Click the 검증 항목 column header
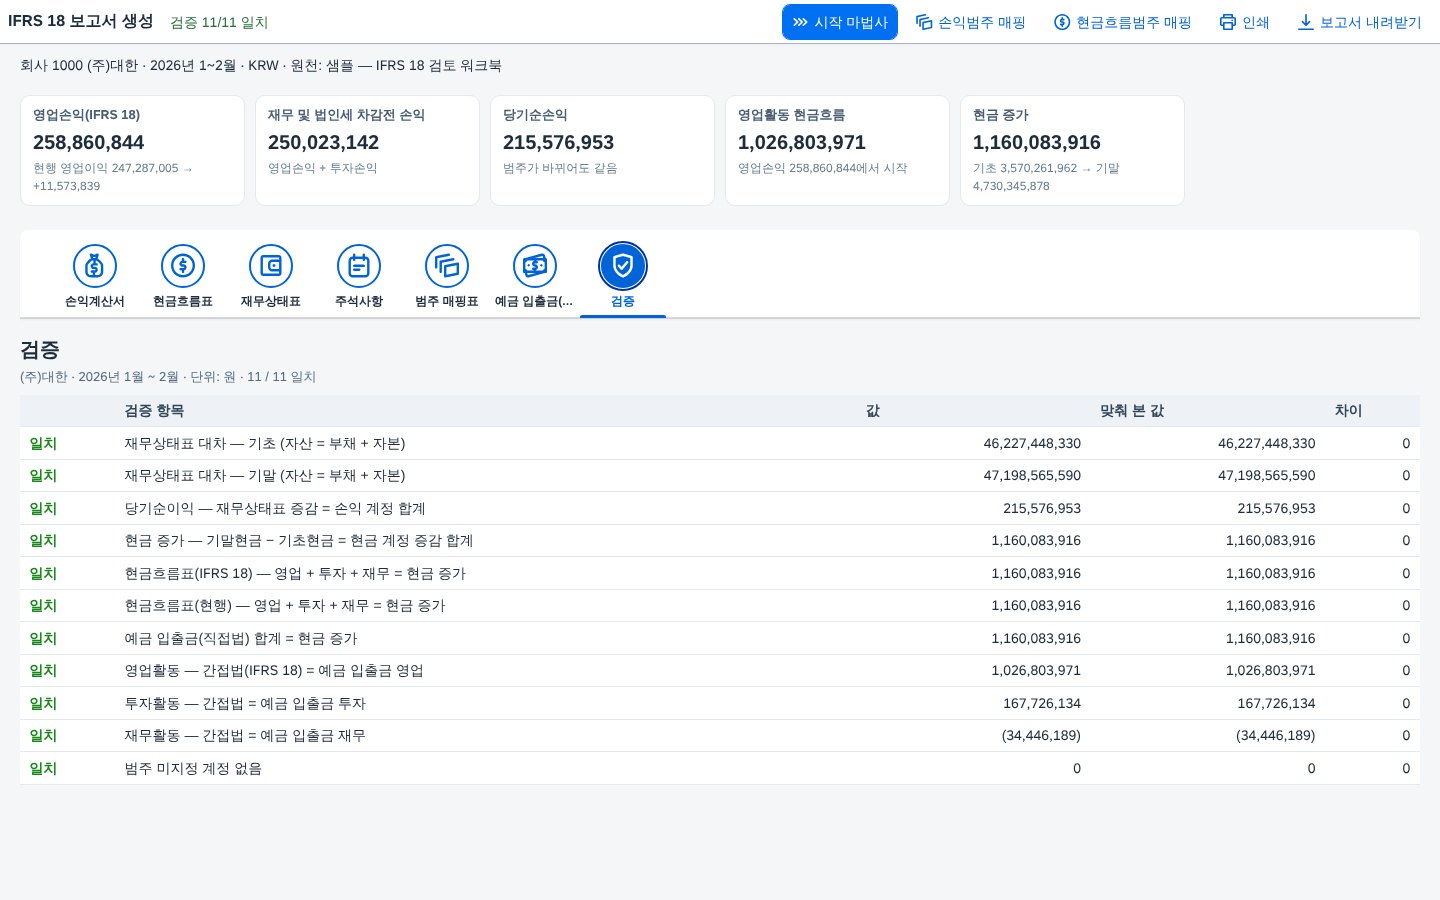 tap(154, 411)
